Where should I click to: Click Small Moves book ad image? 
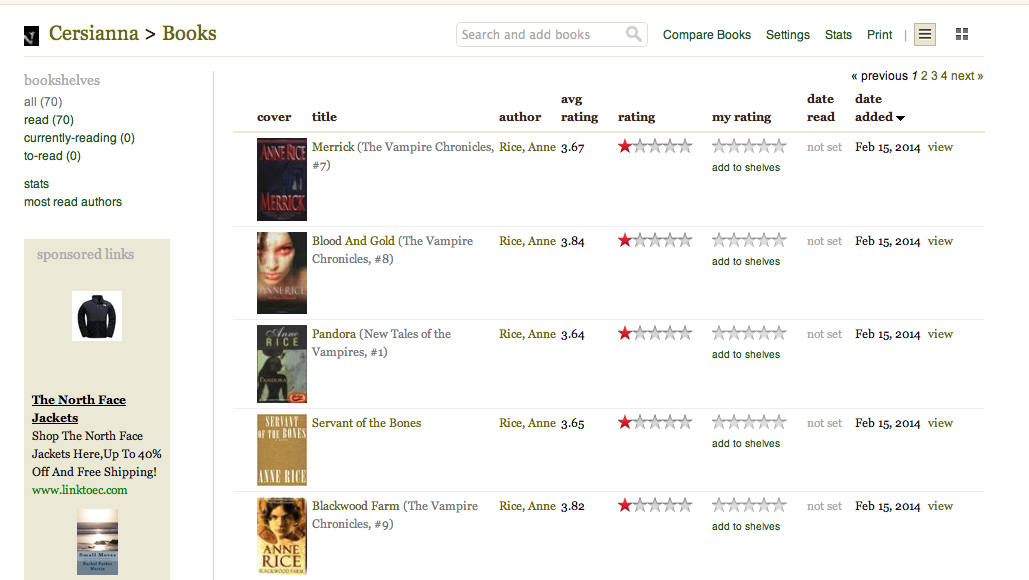tap(97, 542)
